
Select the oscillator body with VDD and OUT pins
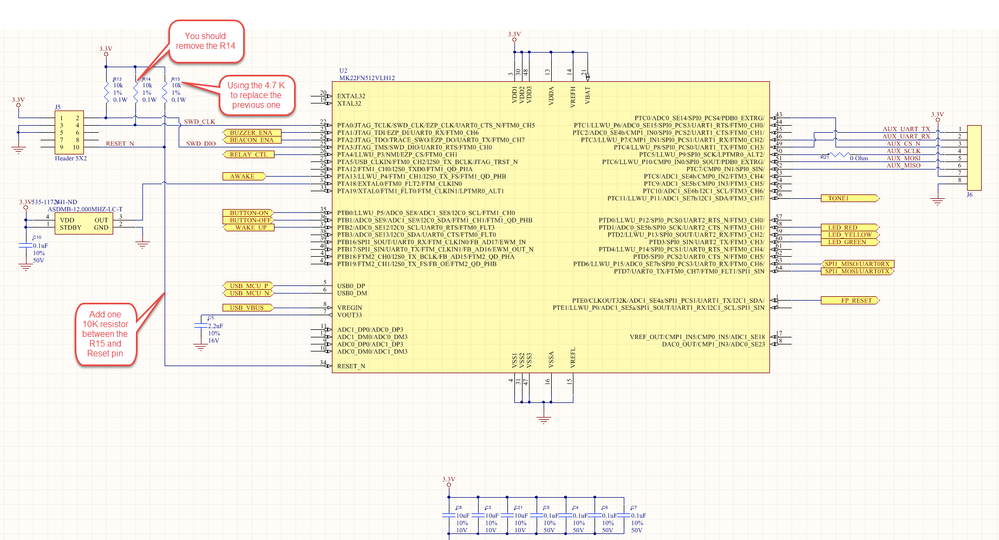tap(83, 224)
